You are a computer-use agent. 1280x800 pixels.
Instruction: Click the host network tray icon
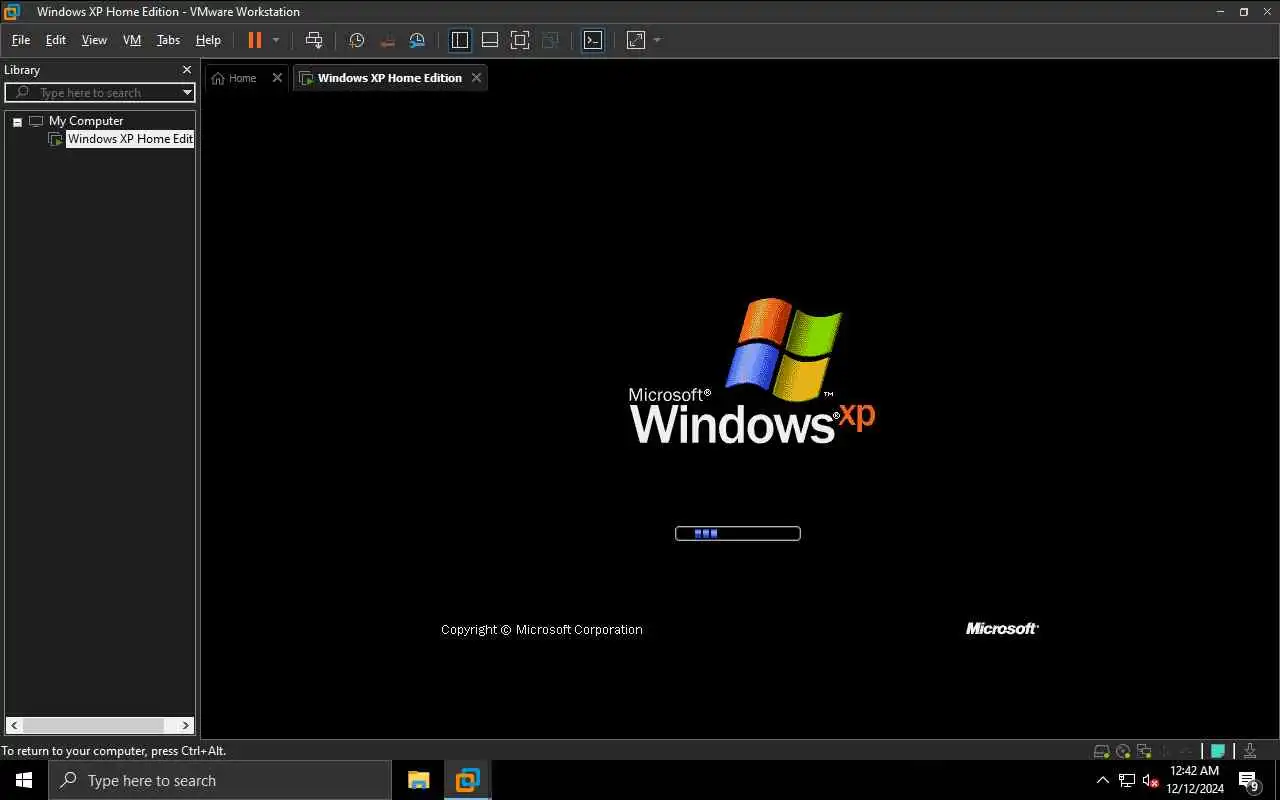(x=1126, y=780)
